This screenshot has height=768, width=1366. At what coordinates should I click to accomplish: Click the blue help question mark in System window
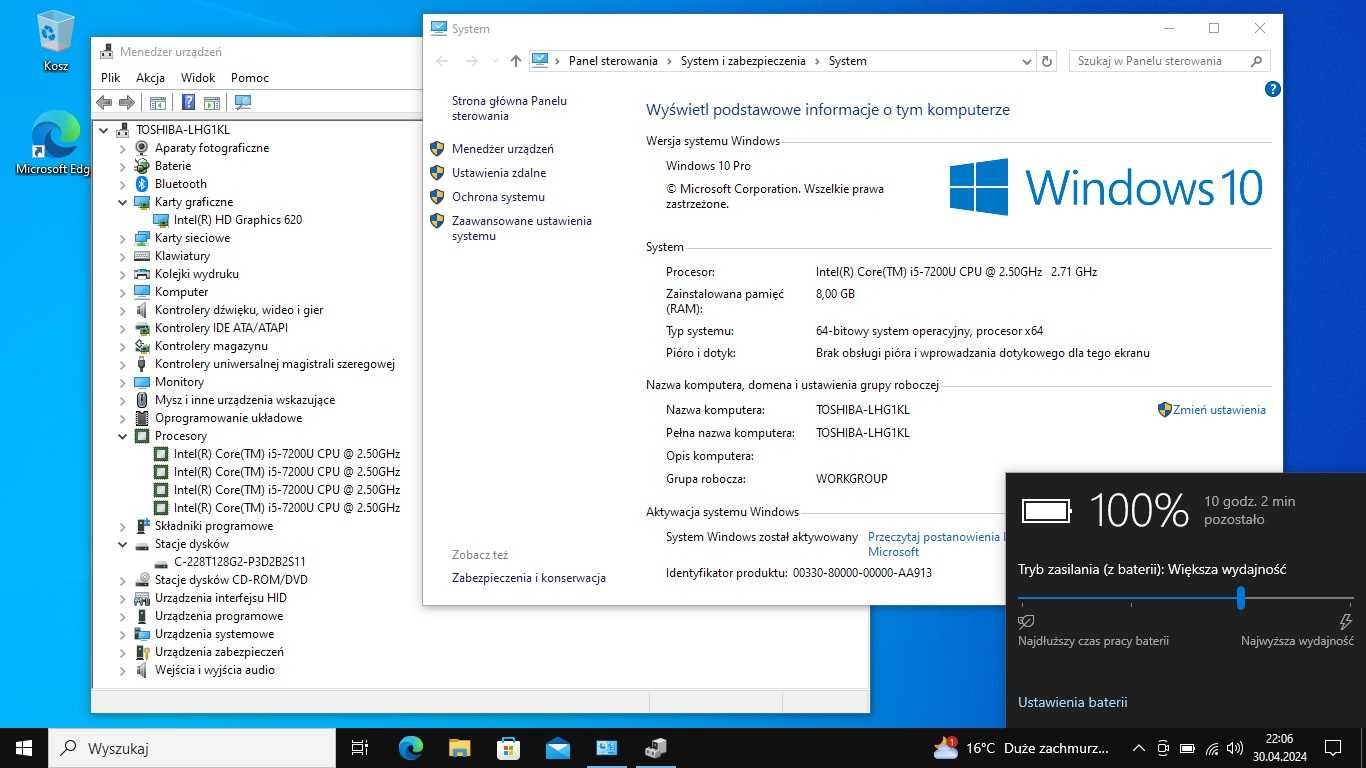[1272, 89]
